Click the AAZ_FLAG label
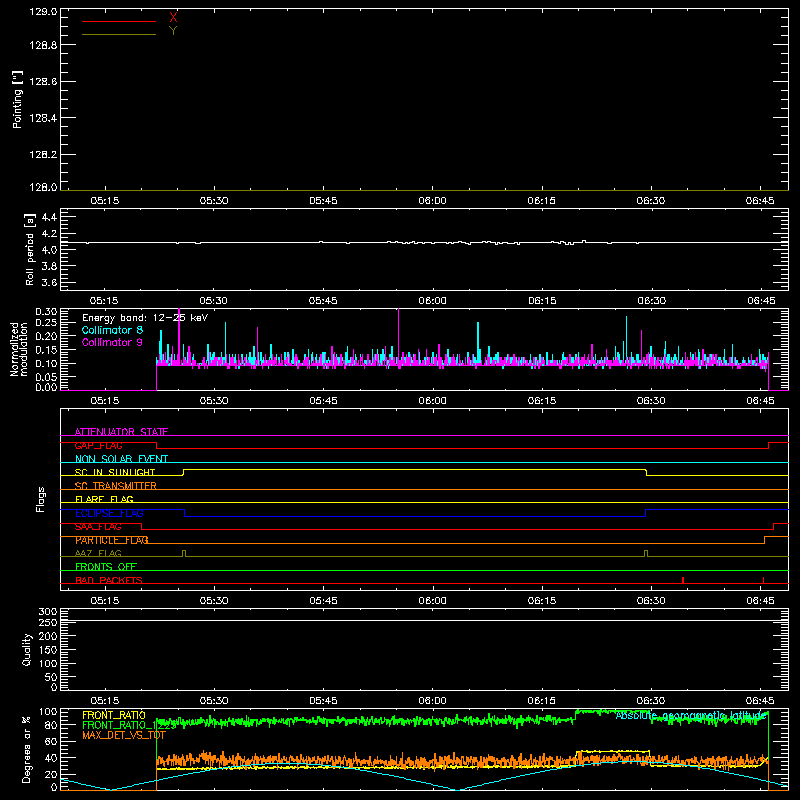This screenshot has width=800, height=800. click(x=98, y=553)
